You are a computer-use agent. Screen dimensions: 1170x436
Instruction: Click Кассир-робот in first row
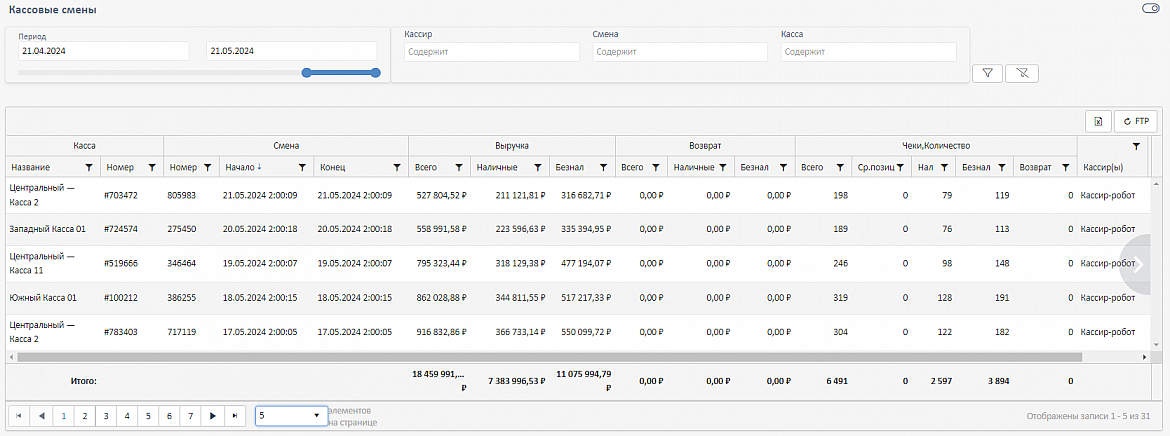click(x=1107, y=196)
